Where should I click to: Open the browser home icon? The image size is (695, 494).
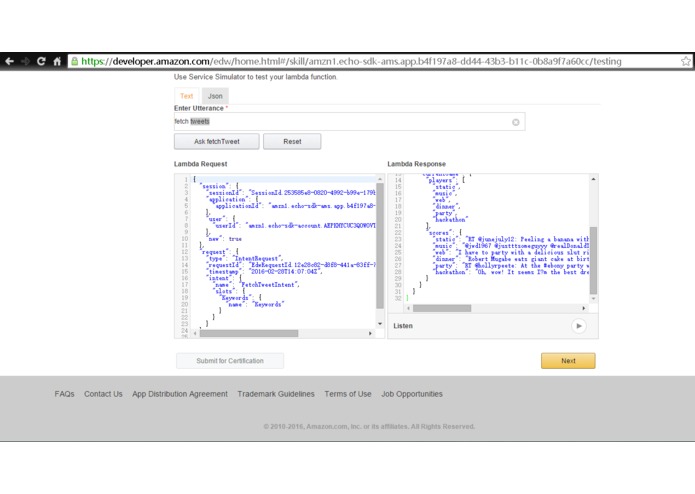click(x=57, y=61)
